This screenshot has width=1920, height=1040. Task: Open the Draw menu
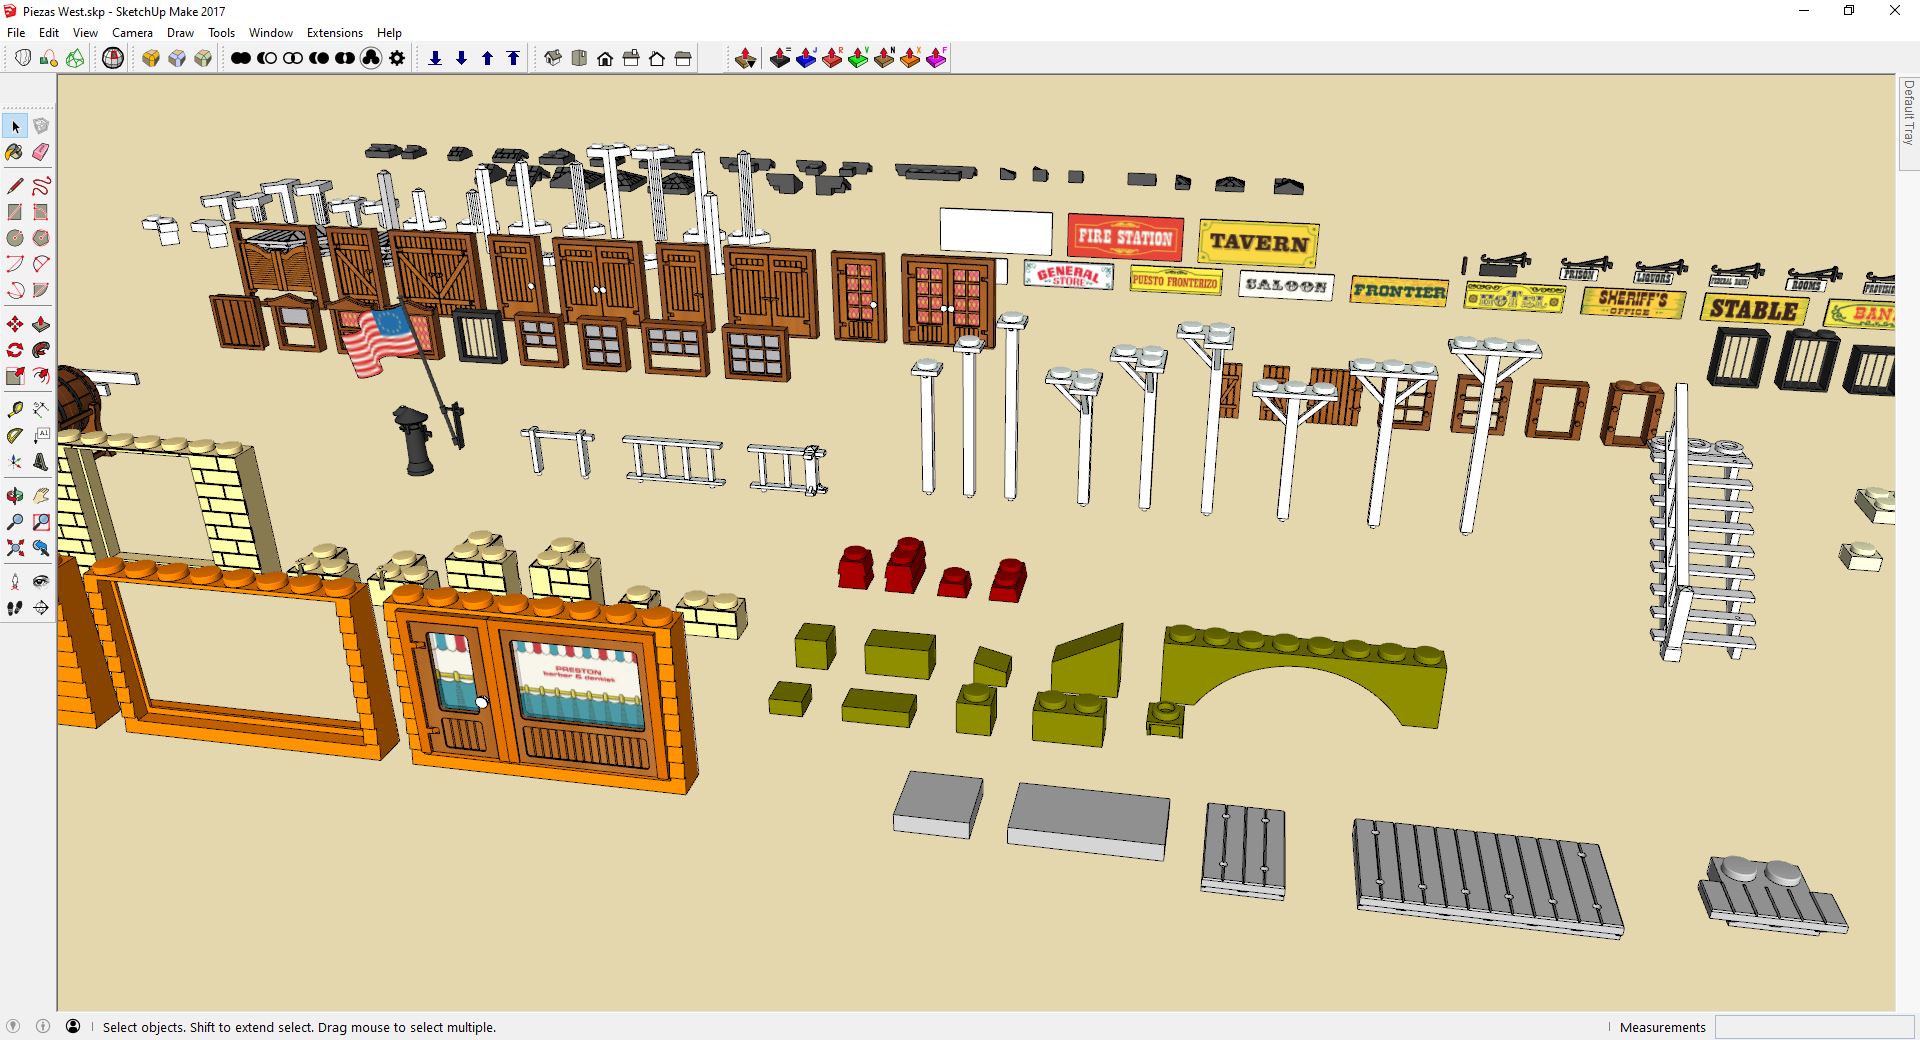[180, 33]
